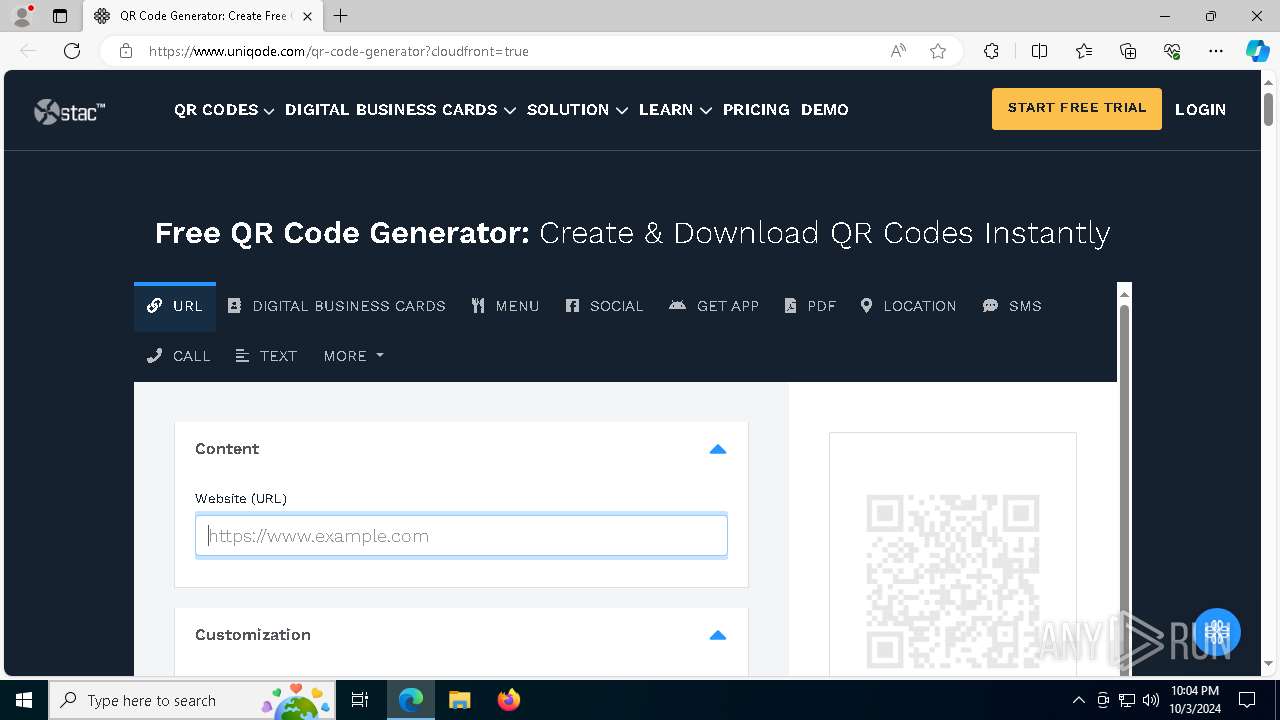This screenshot has height=720, width=1280.
Task: Open Collections icon in toolbar
Action: (1128, 51)
